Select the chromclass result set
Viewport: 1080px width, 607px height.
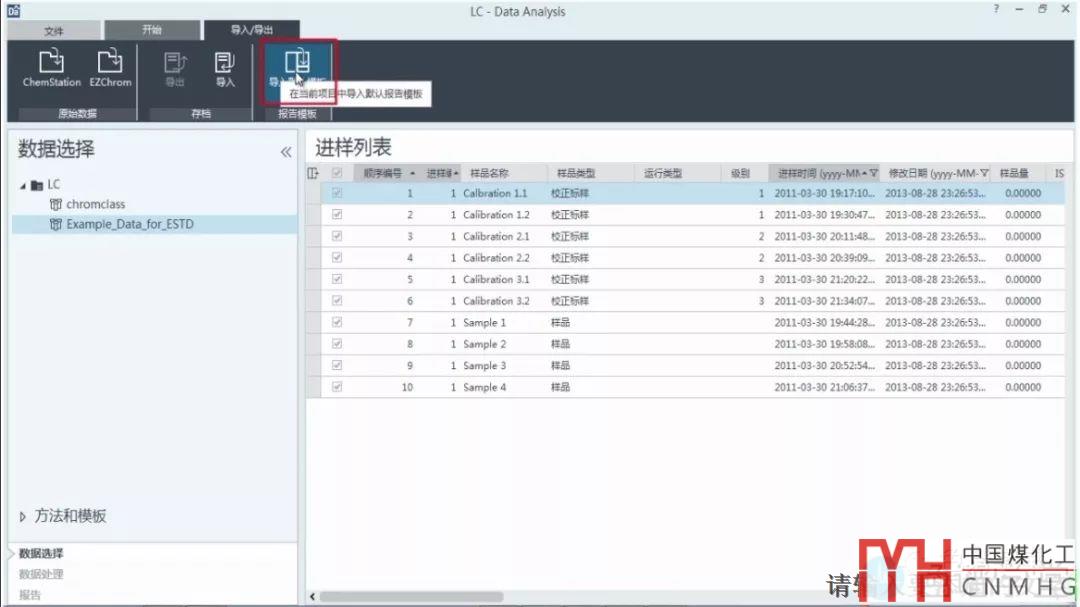[95, 204]
